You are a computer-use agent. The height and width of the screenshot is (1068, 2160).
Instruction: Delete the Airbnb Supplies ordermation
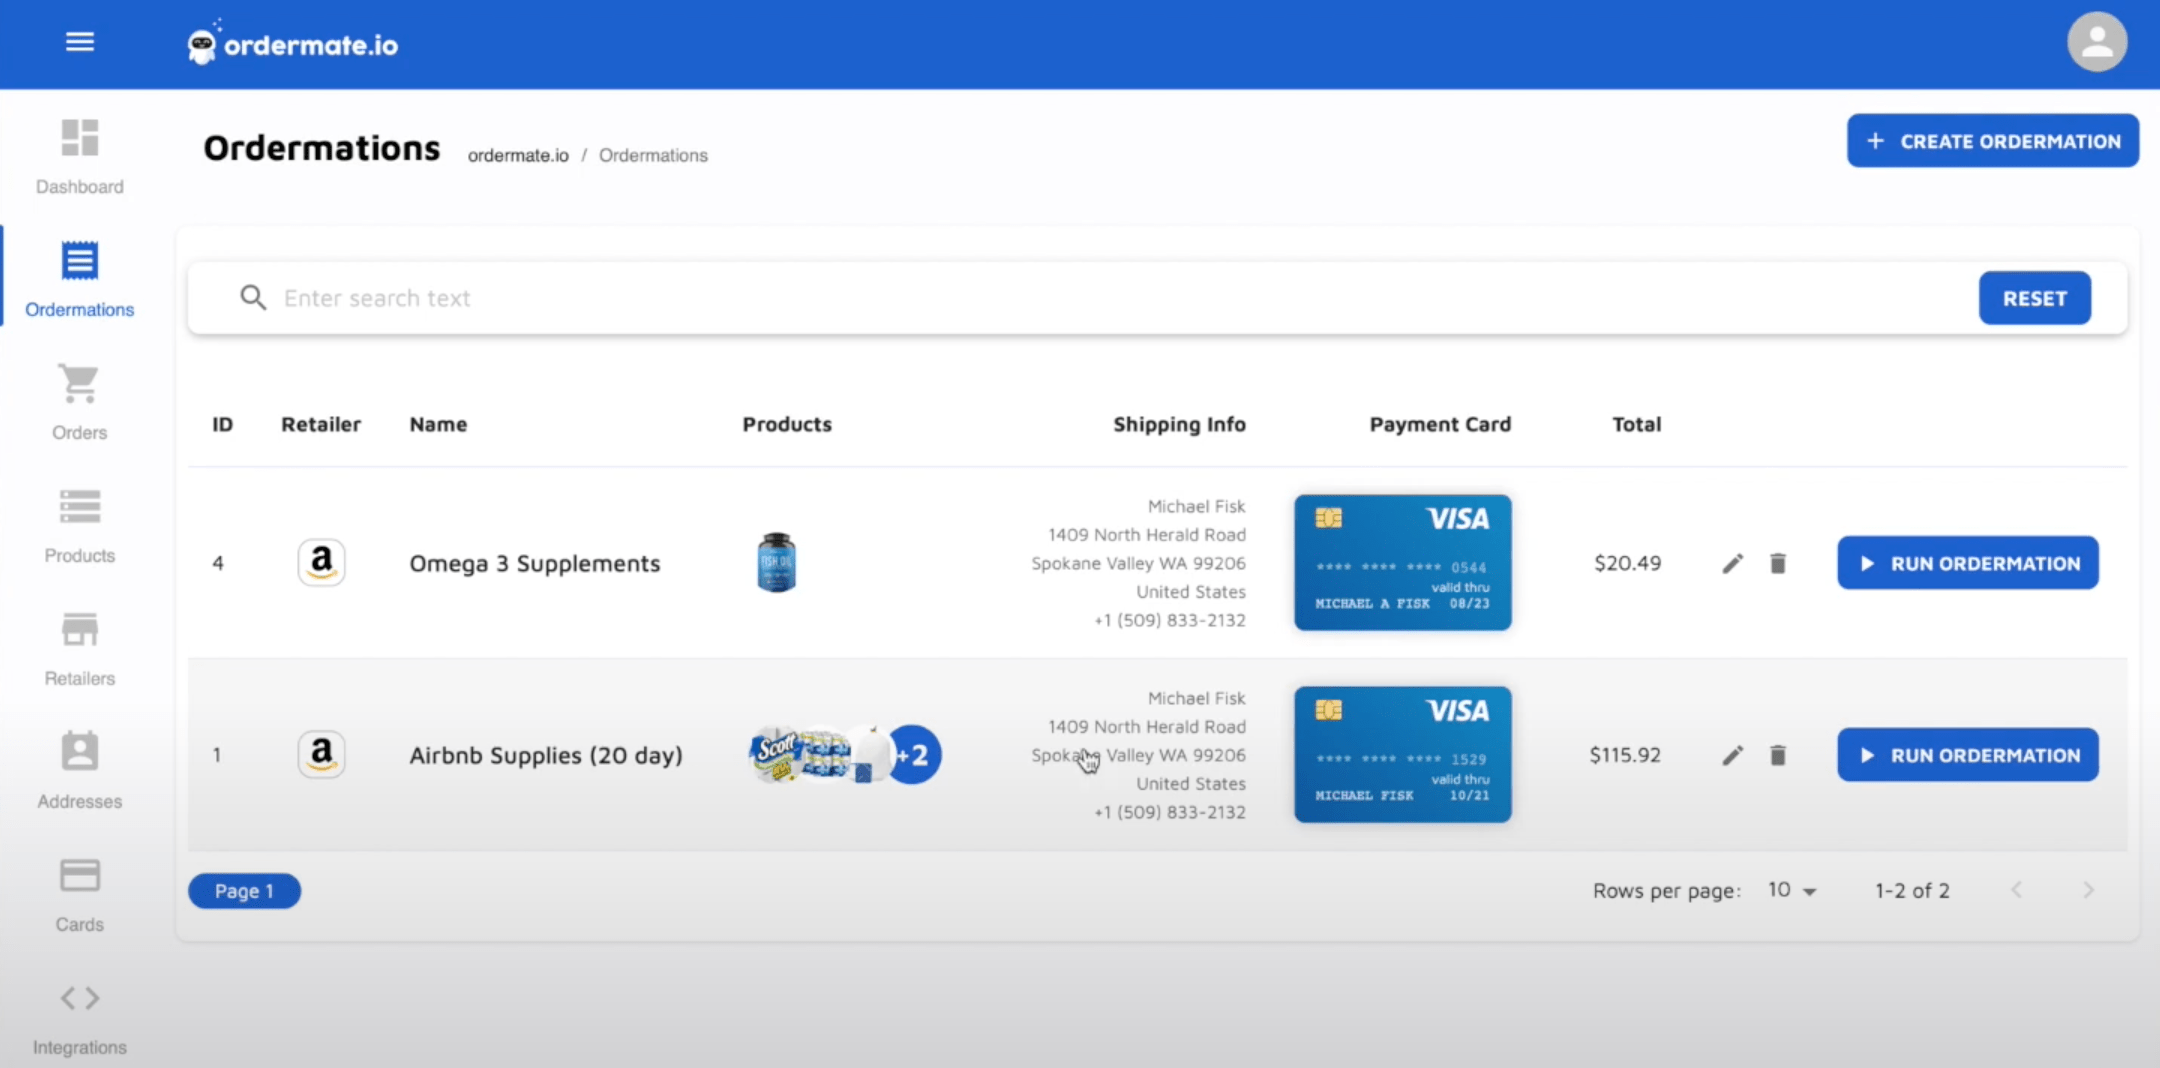(1779, 755)
